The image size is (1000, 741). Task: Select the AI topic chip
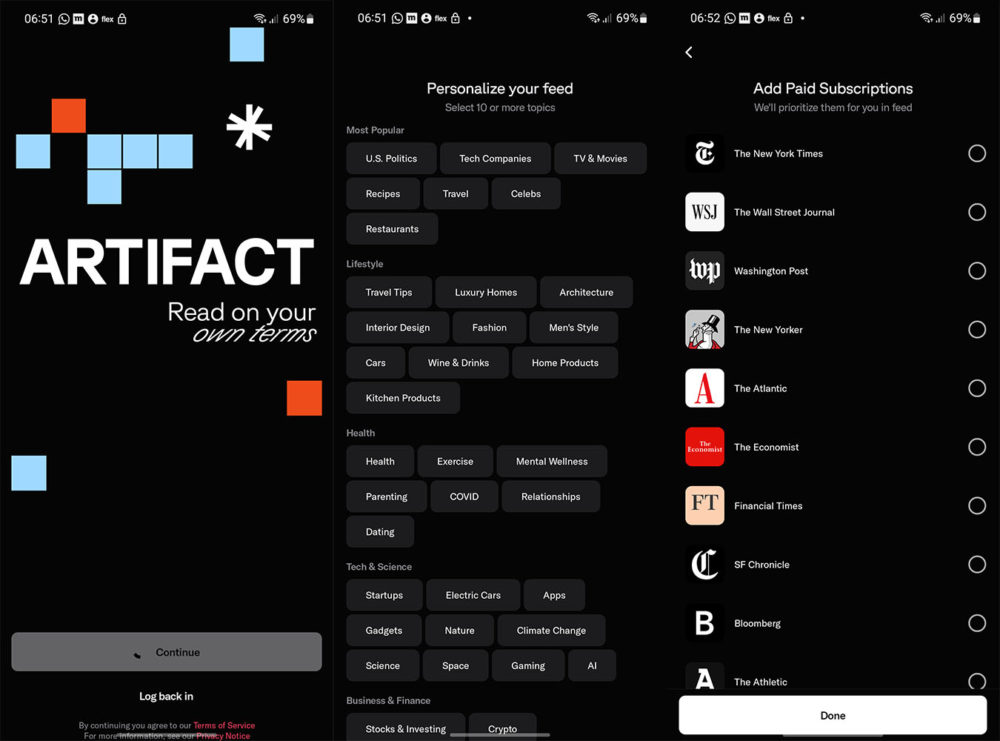click(592, 666)
